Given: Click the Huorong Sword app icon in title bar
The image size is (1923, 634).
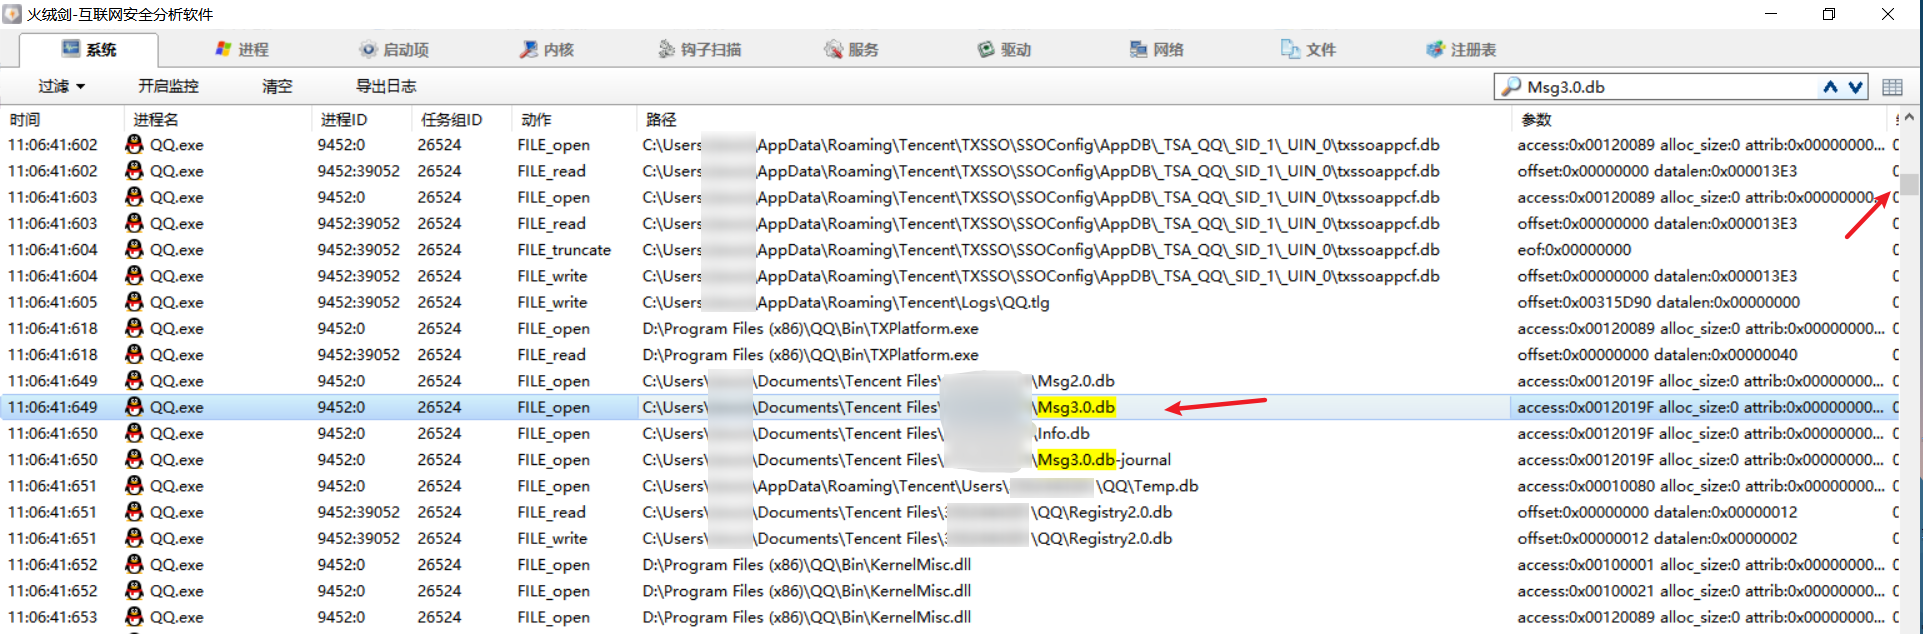Looking at the screenshot, I should coord(12,14).
